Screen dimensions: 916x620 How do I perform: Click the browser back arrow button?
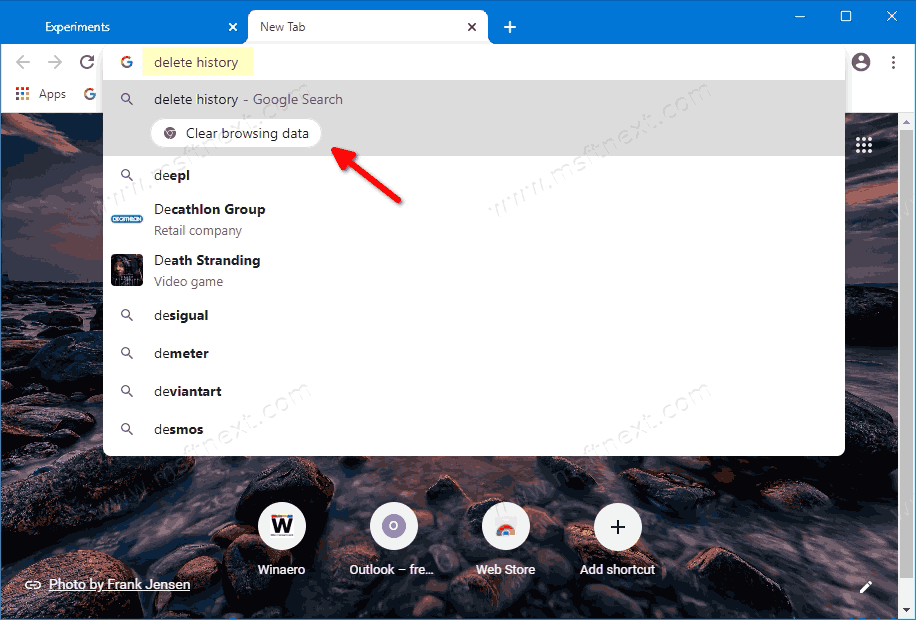[x=23, y=62]
